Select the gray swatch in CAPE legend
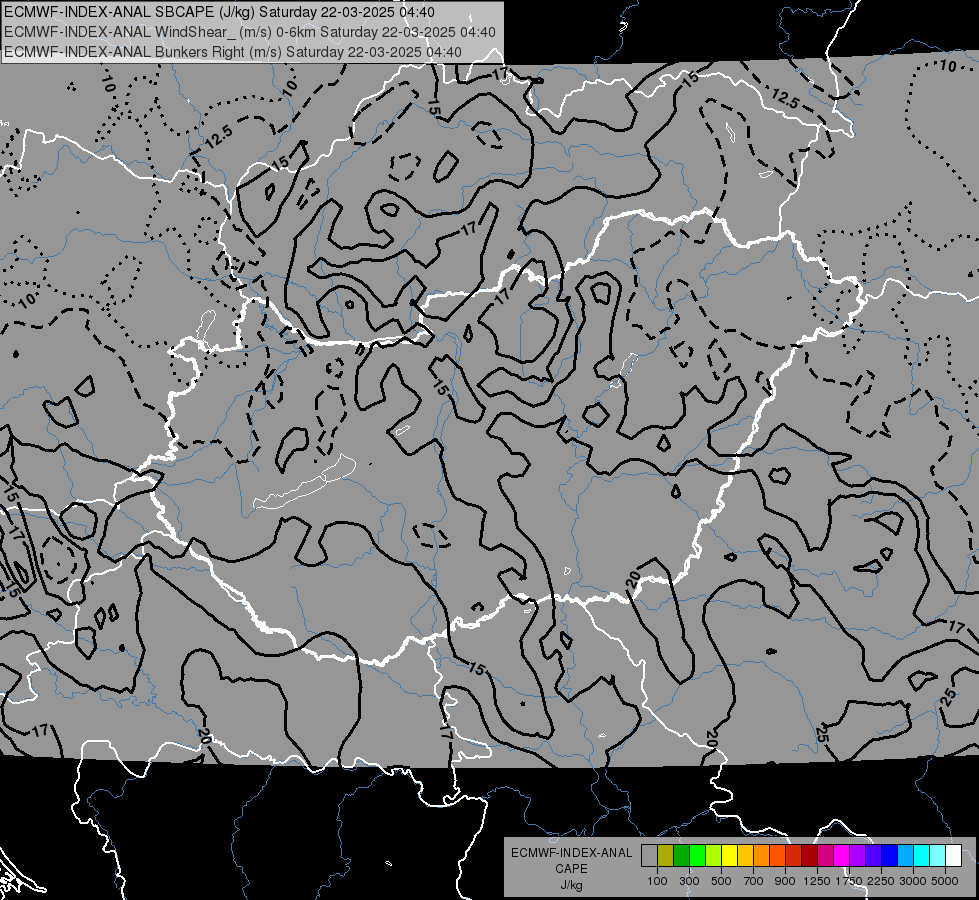The height and width of the screenshot is (900, 979). pos(649,855)
